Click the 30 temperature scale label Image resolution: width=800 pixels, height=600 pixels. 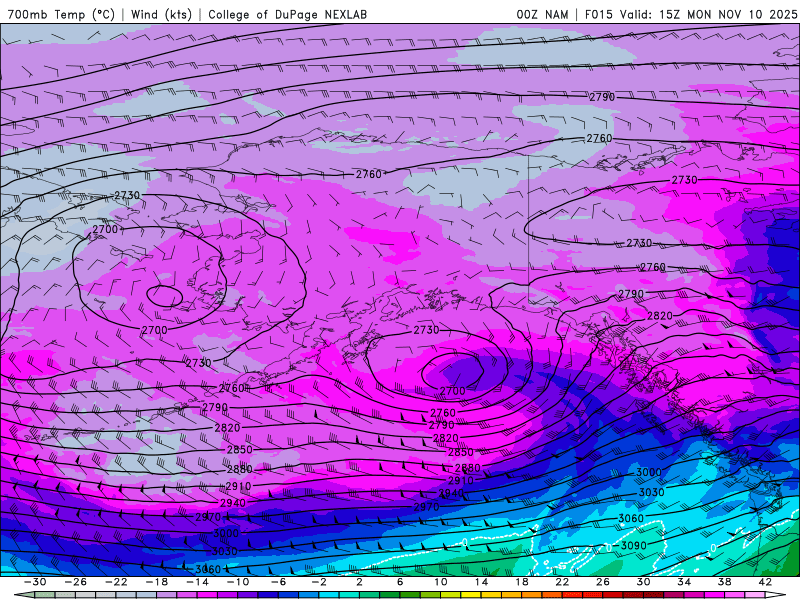tap(643, 582)
